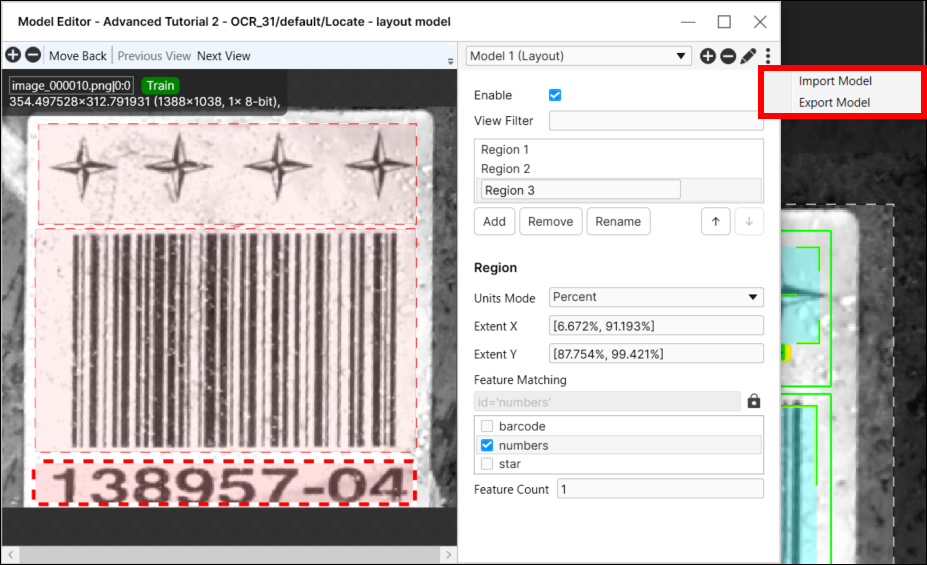Click the Extent X input field
This screenshot has height=565, width=927.
(656, 326)
